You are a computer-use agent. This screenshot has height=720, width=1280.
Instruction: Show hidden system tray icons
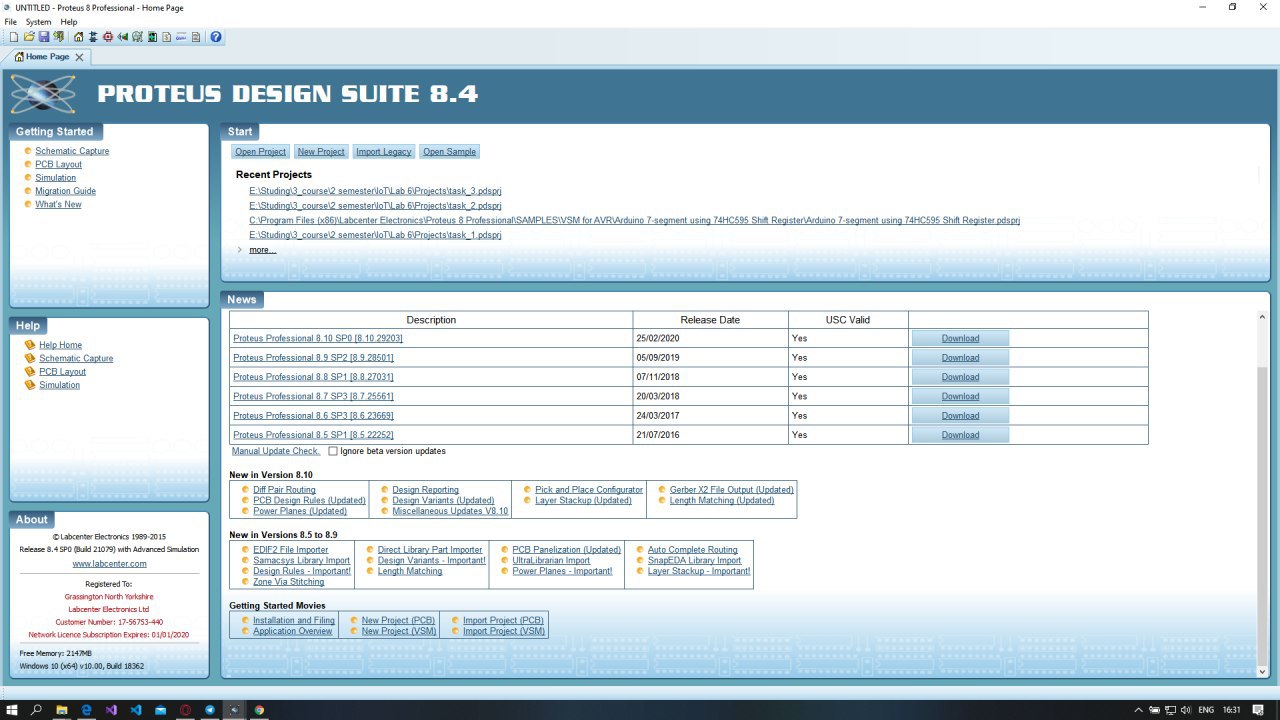(1140, 709)
